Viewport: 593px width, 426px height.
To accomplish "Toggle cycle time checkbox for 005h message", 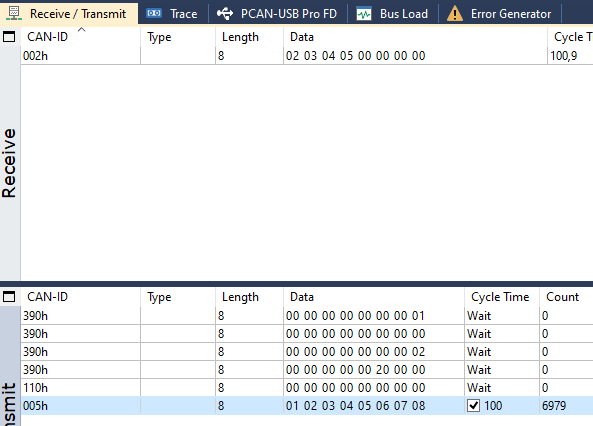I will 473,406.
